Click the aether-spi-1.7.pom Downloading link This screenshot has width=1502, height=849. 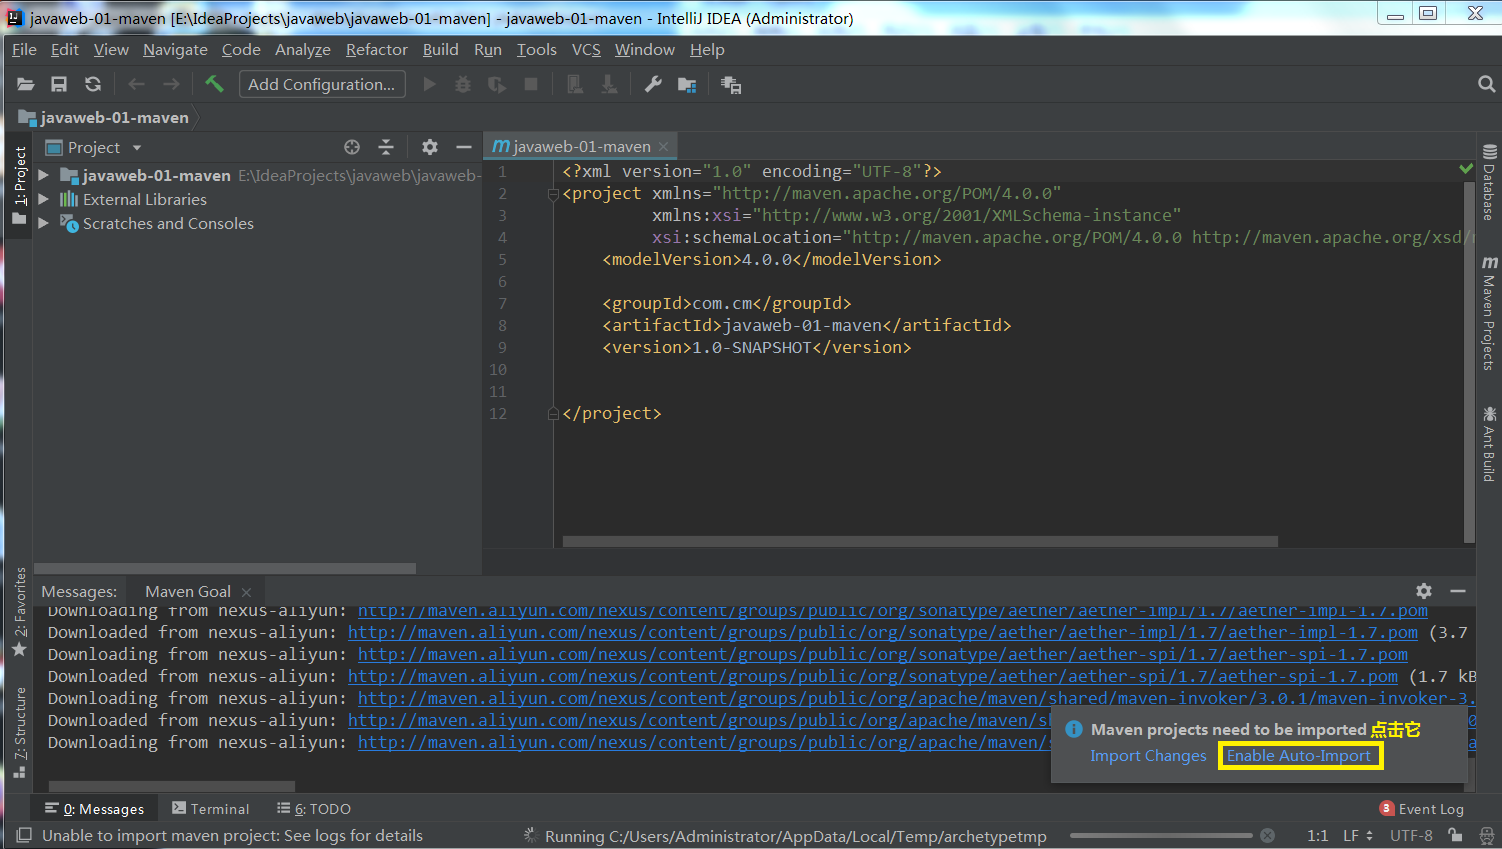pos(882,654)
